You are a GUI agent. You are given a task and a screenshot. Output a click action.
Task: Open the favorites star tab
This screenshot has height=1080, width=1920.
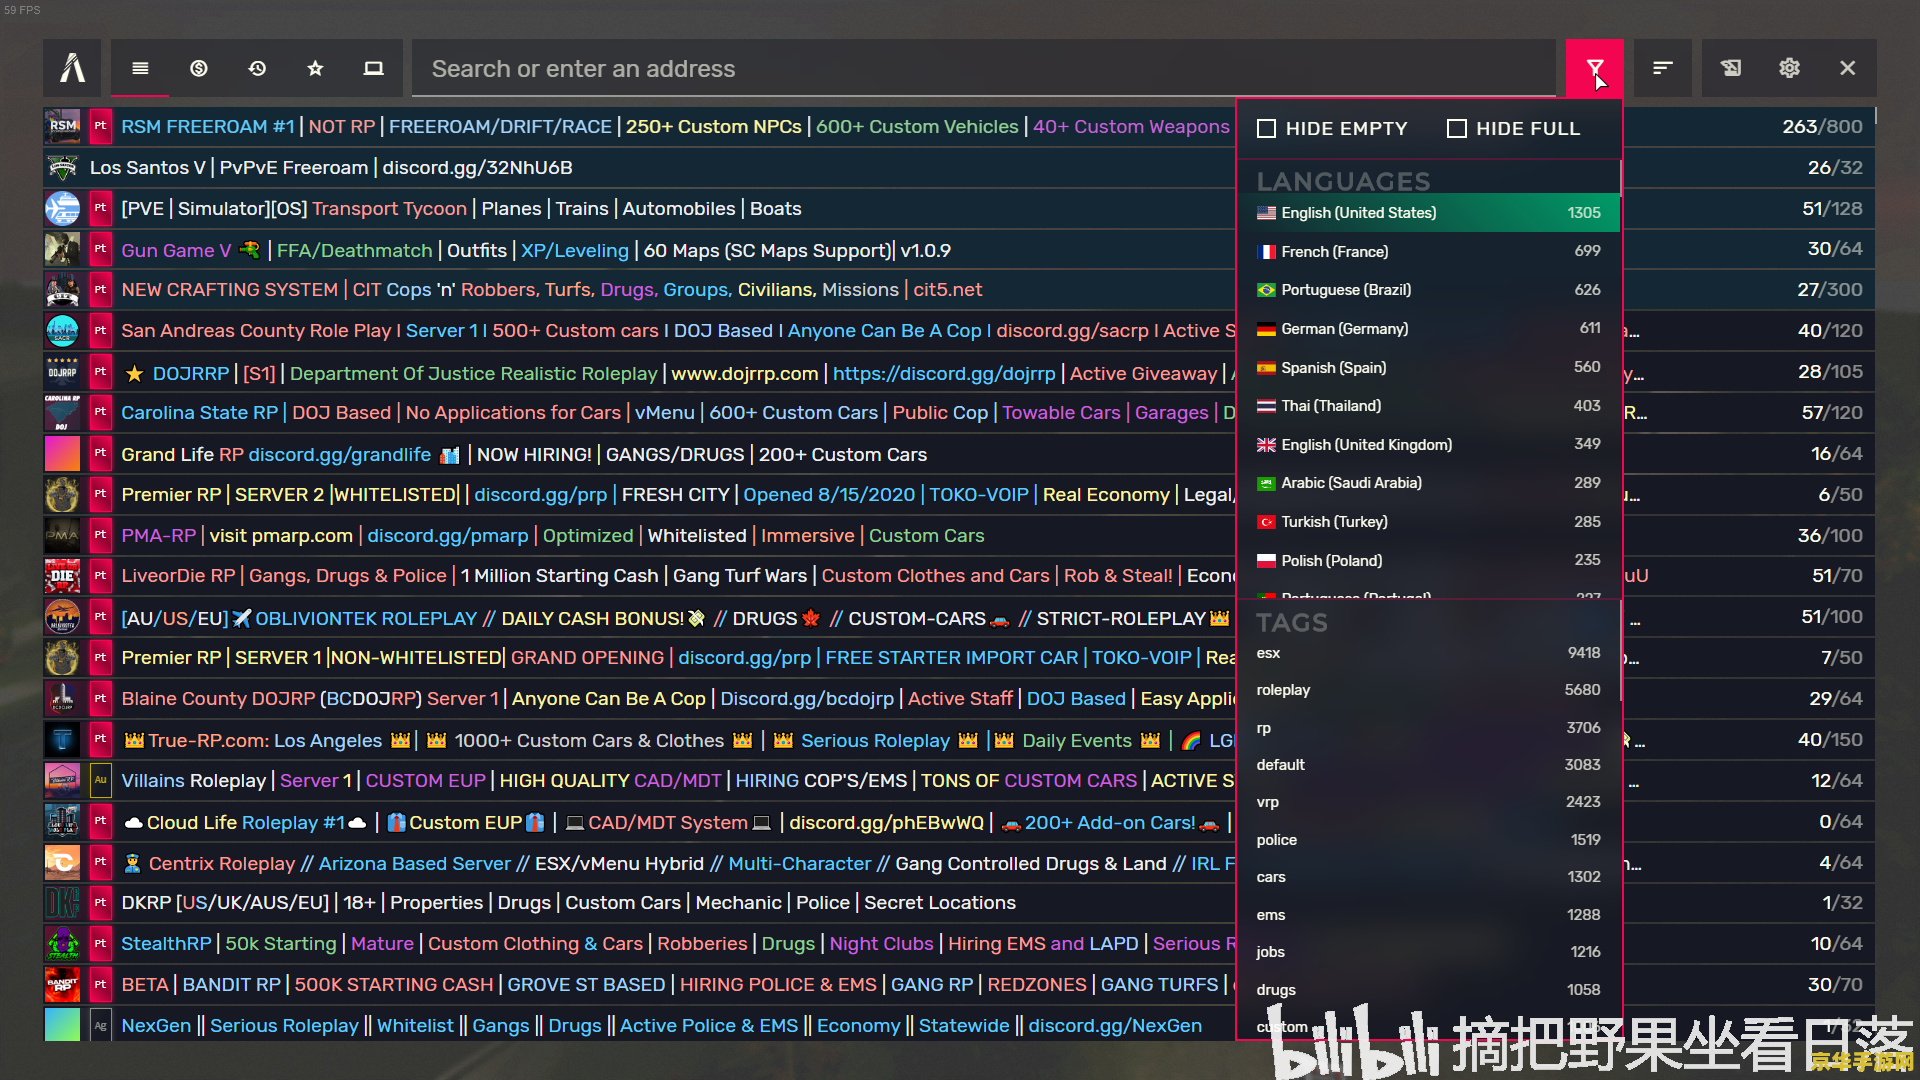click(x=315, y=68)
